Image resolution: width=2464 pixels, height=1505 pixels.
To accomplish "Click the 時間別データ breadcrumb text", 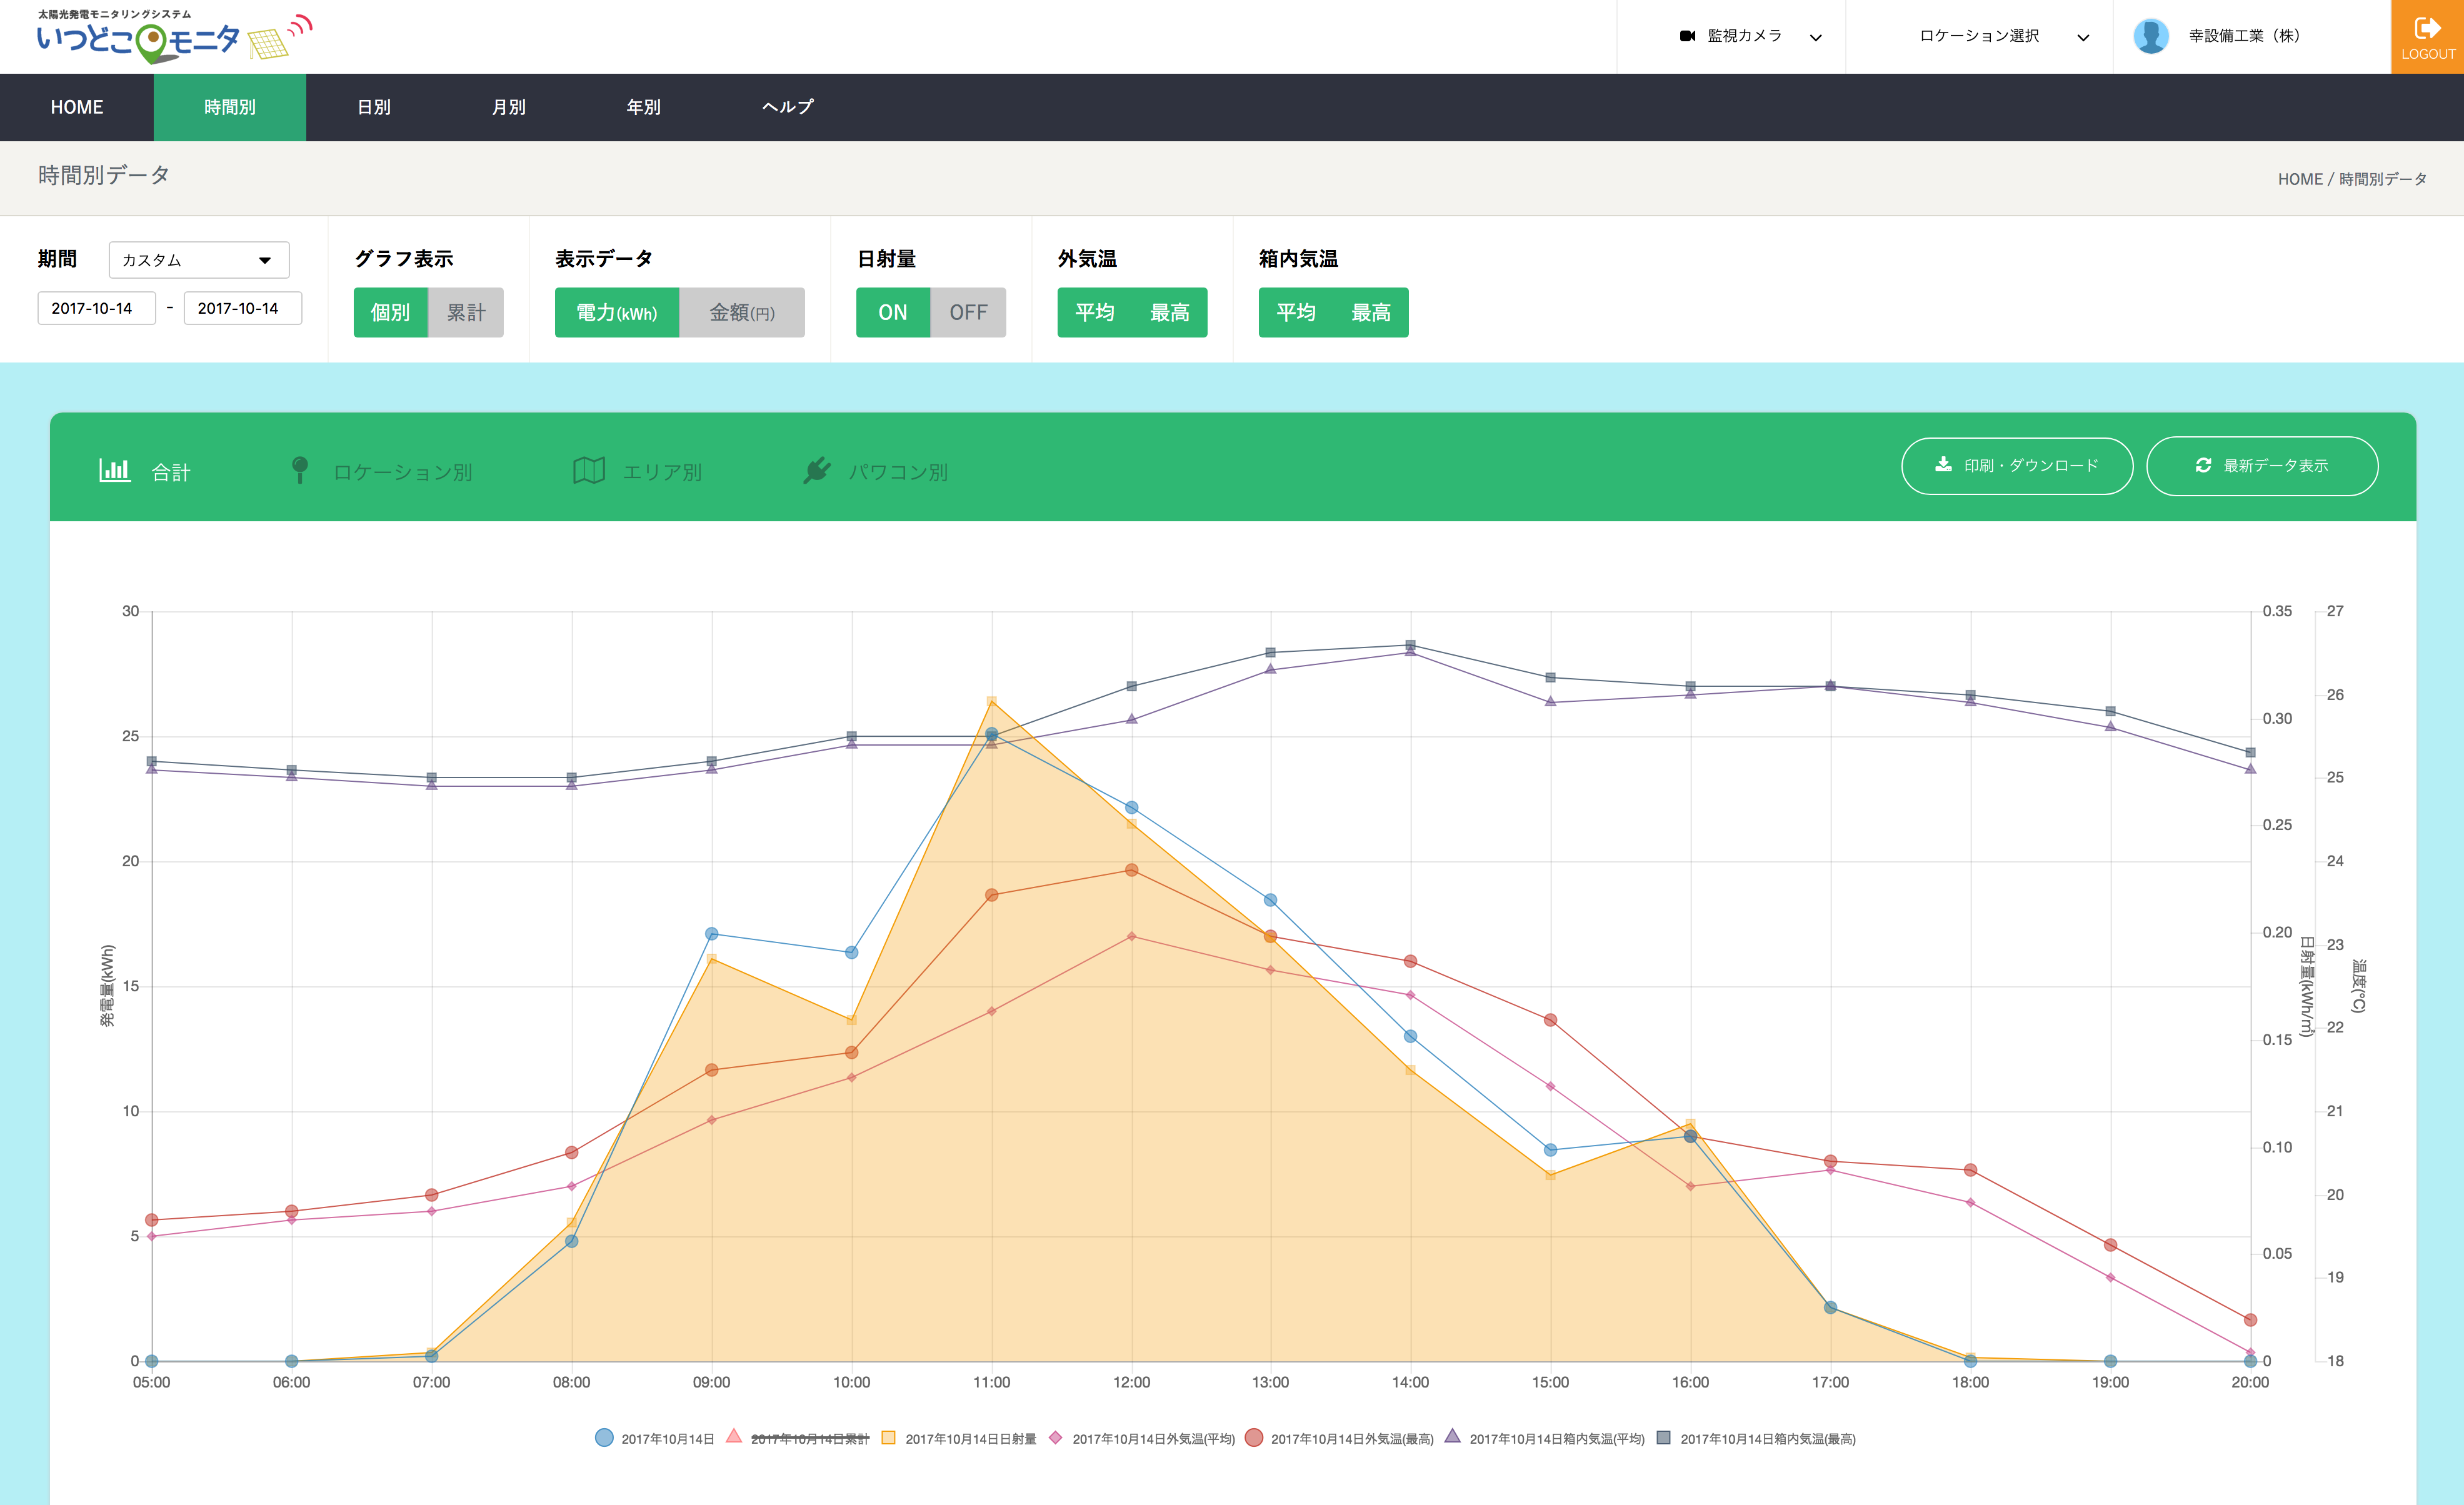I will [2382, 179].
